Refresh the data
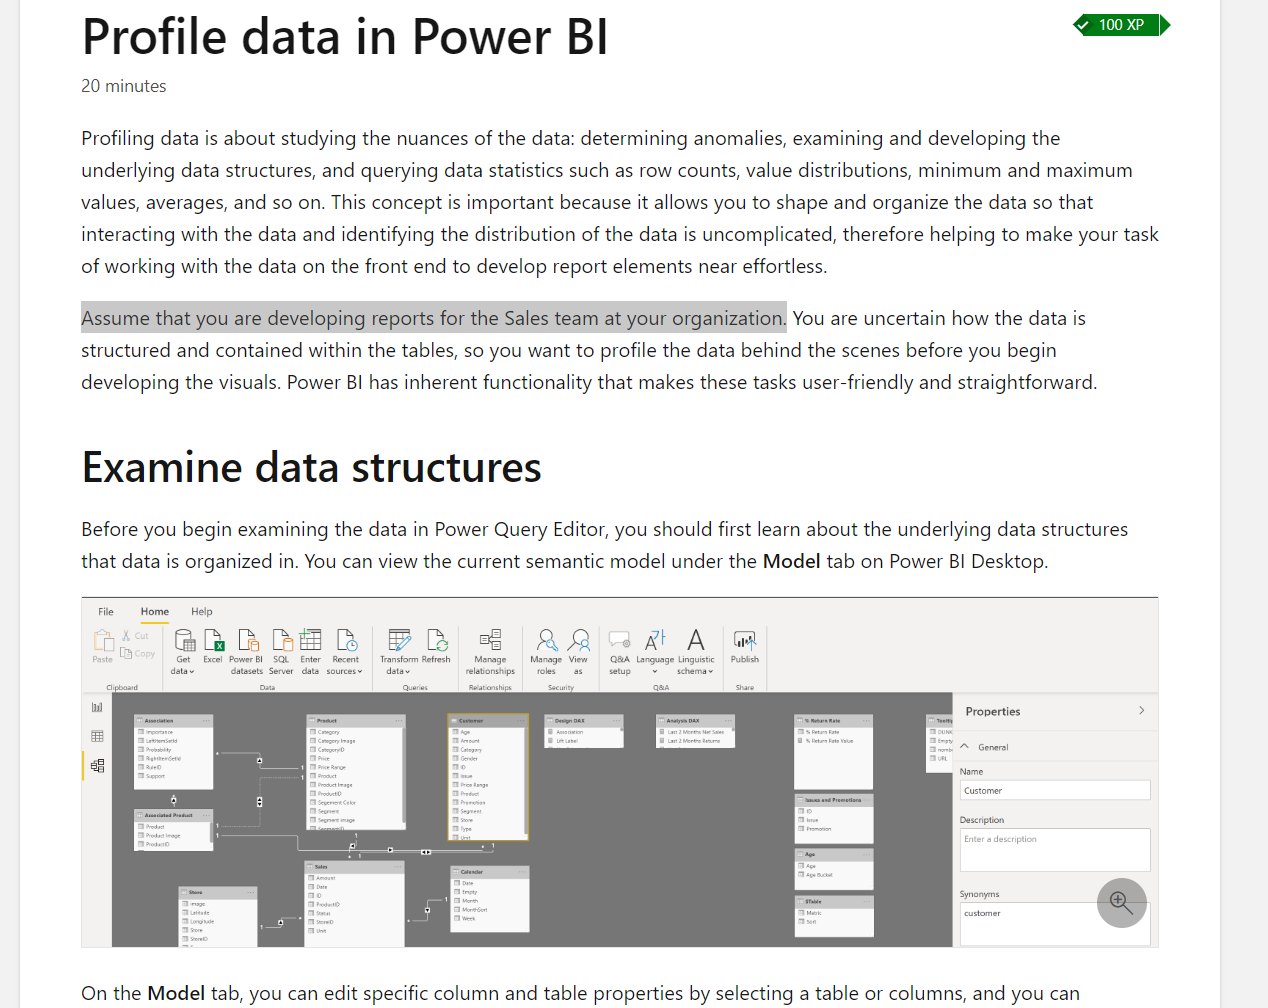The height and width of the screenshot is (1008, 1268). pos(437,650)
